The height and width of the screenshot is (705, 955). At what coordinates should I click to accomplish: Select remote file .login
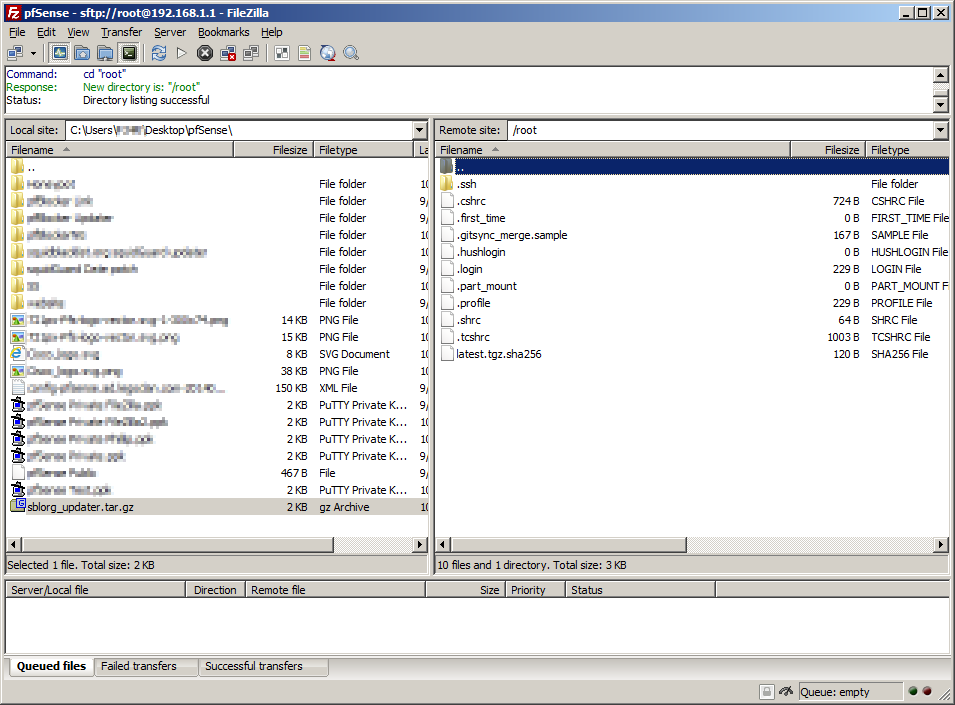click(x=469, y=269)
